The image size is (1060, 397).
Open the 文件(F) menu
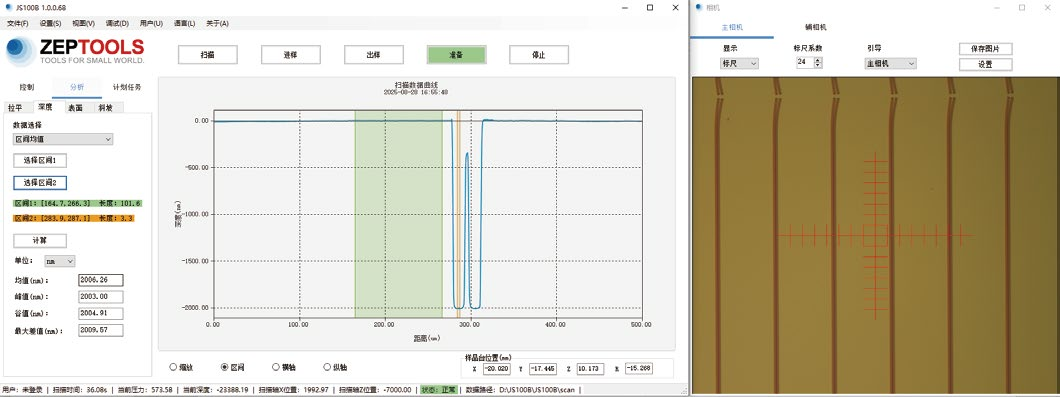coord(18,23)
